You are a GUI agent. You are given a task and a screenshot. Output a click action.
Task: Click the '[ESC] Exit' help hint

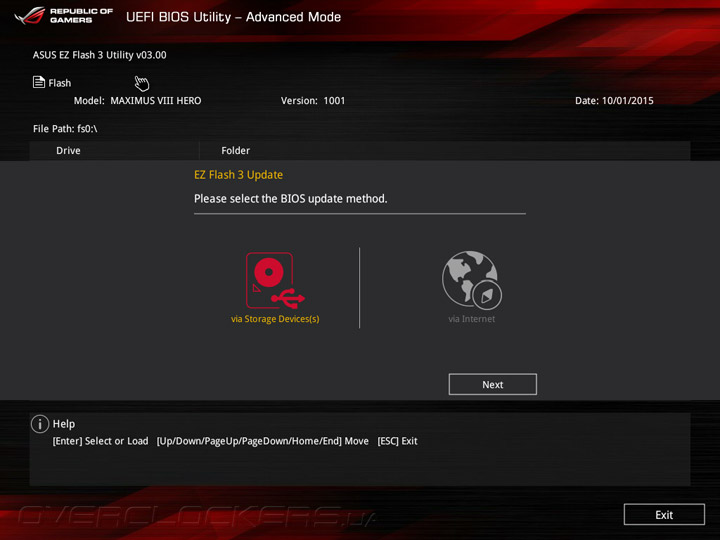[x=397, y=441]
